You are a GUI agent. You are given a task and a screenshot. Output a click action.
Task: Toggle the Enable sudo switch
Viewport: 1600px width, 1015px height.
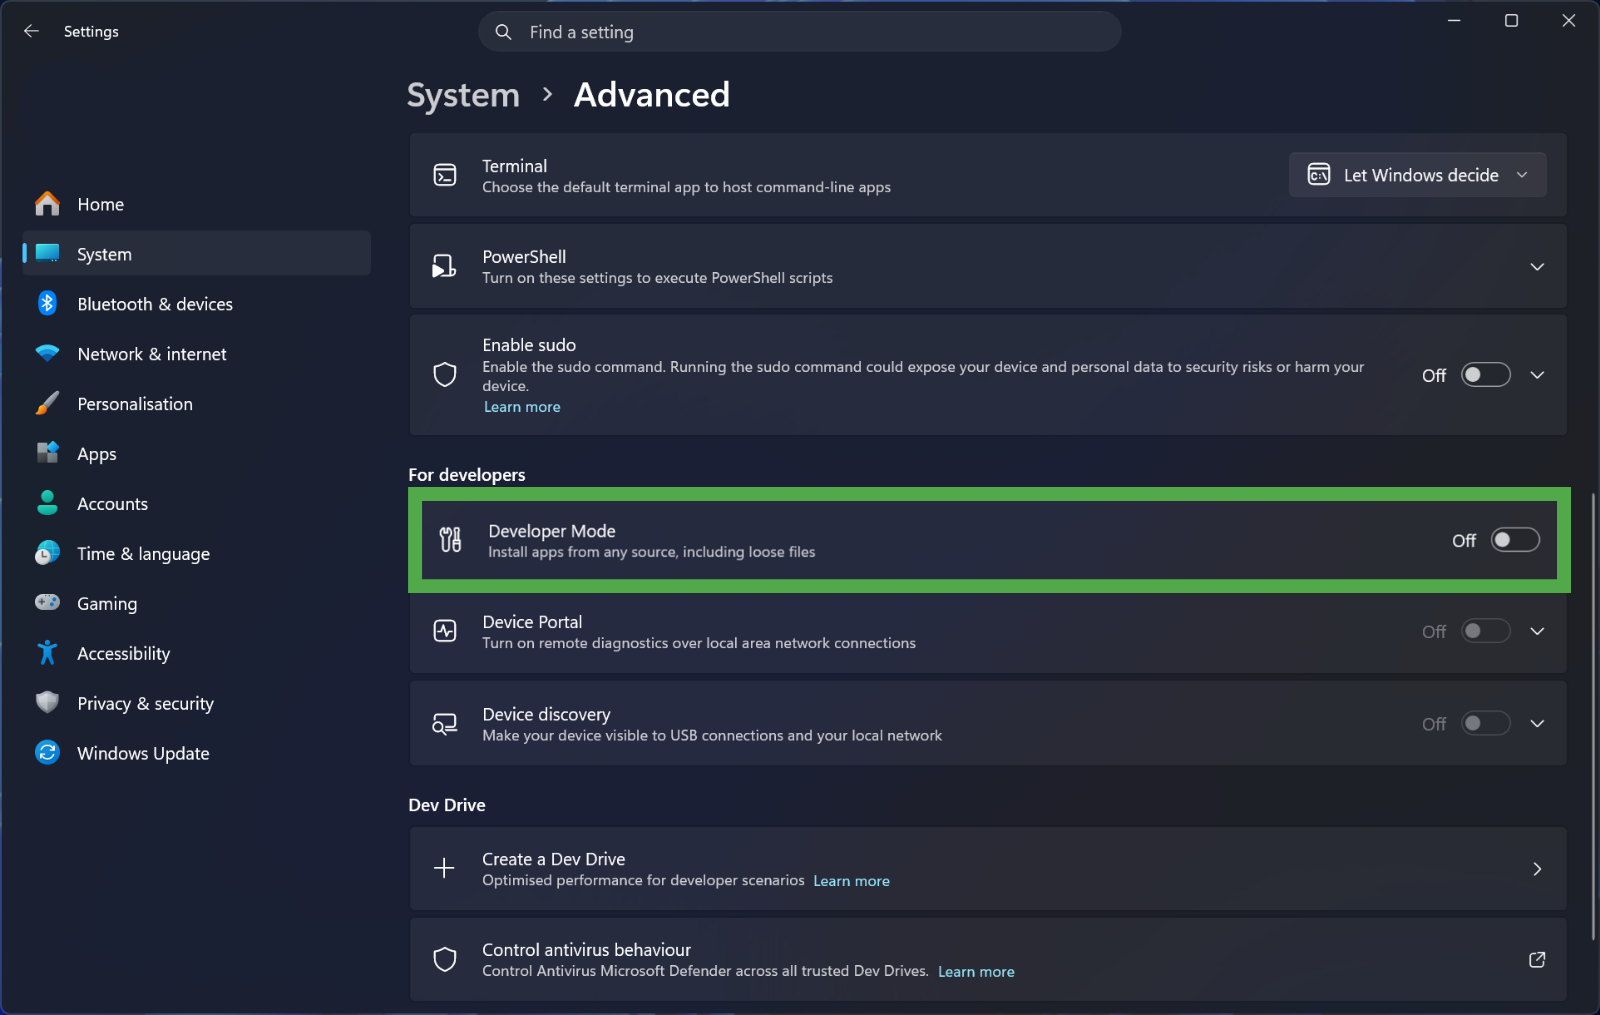[1486, 375]
